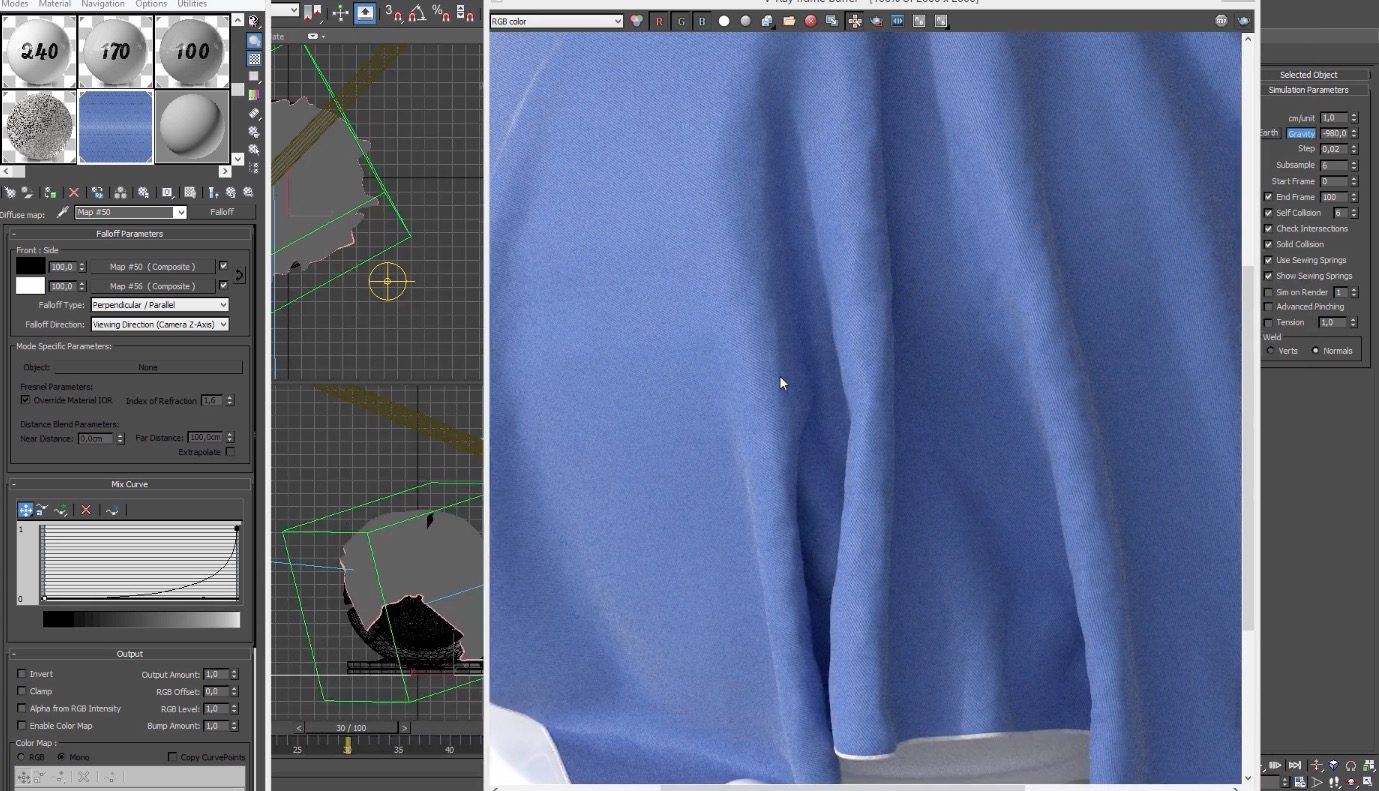Toggle the Map #50 enable checkbox
Image resolution: width=1379 pixels, height=791 pixels.
(x=223, y=266)
